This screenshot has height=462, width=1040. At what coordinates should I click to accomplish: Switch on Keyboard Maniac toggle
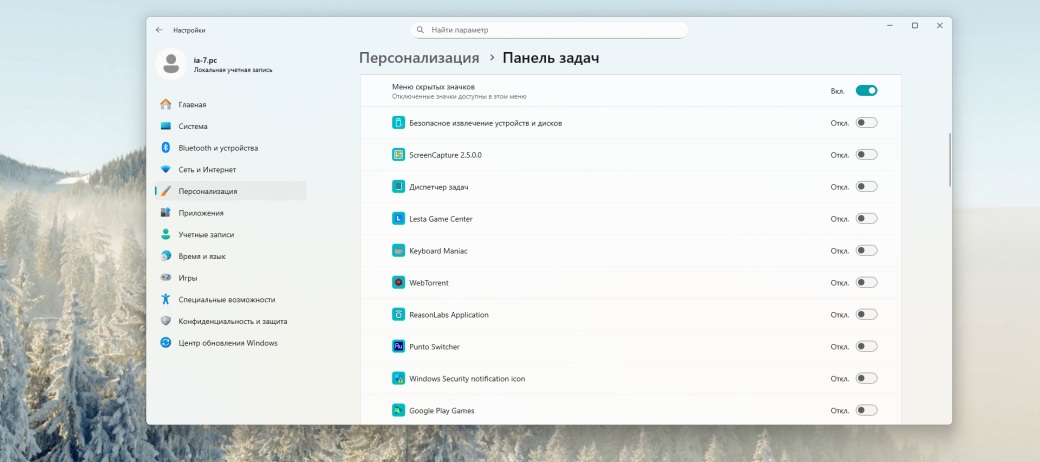point(866,251)
